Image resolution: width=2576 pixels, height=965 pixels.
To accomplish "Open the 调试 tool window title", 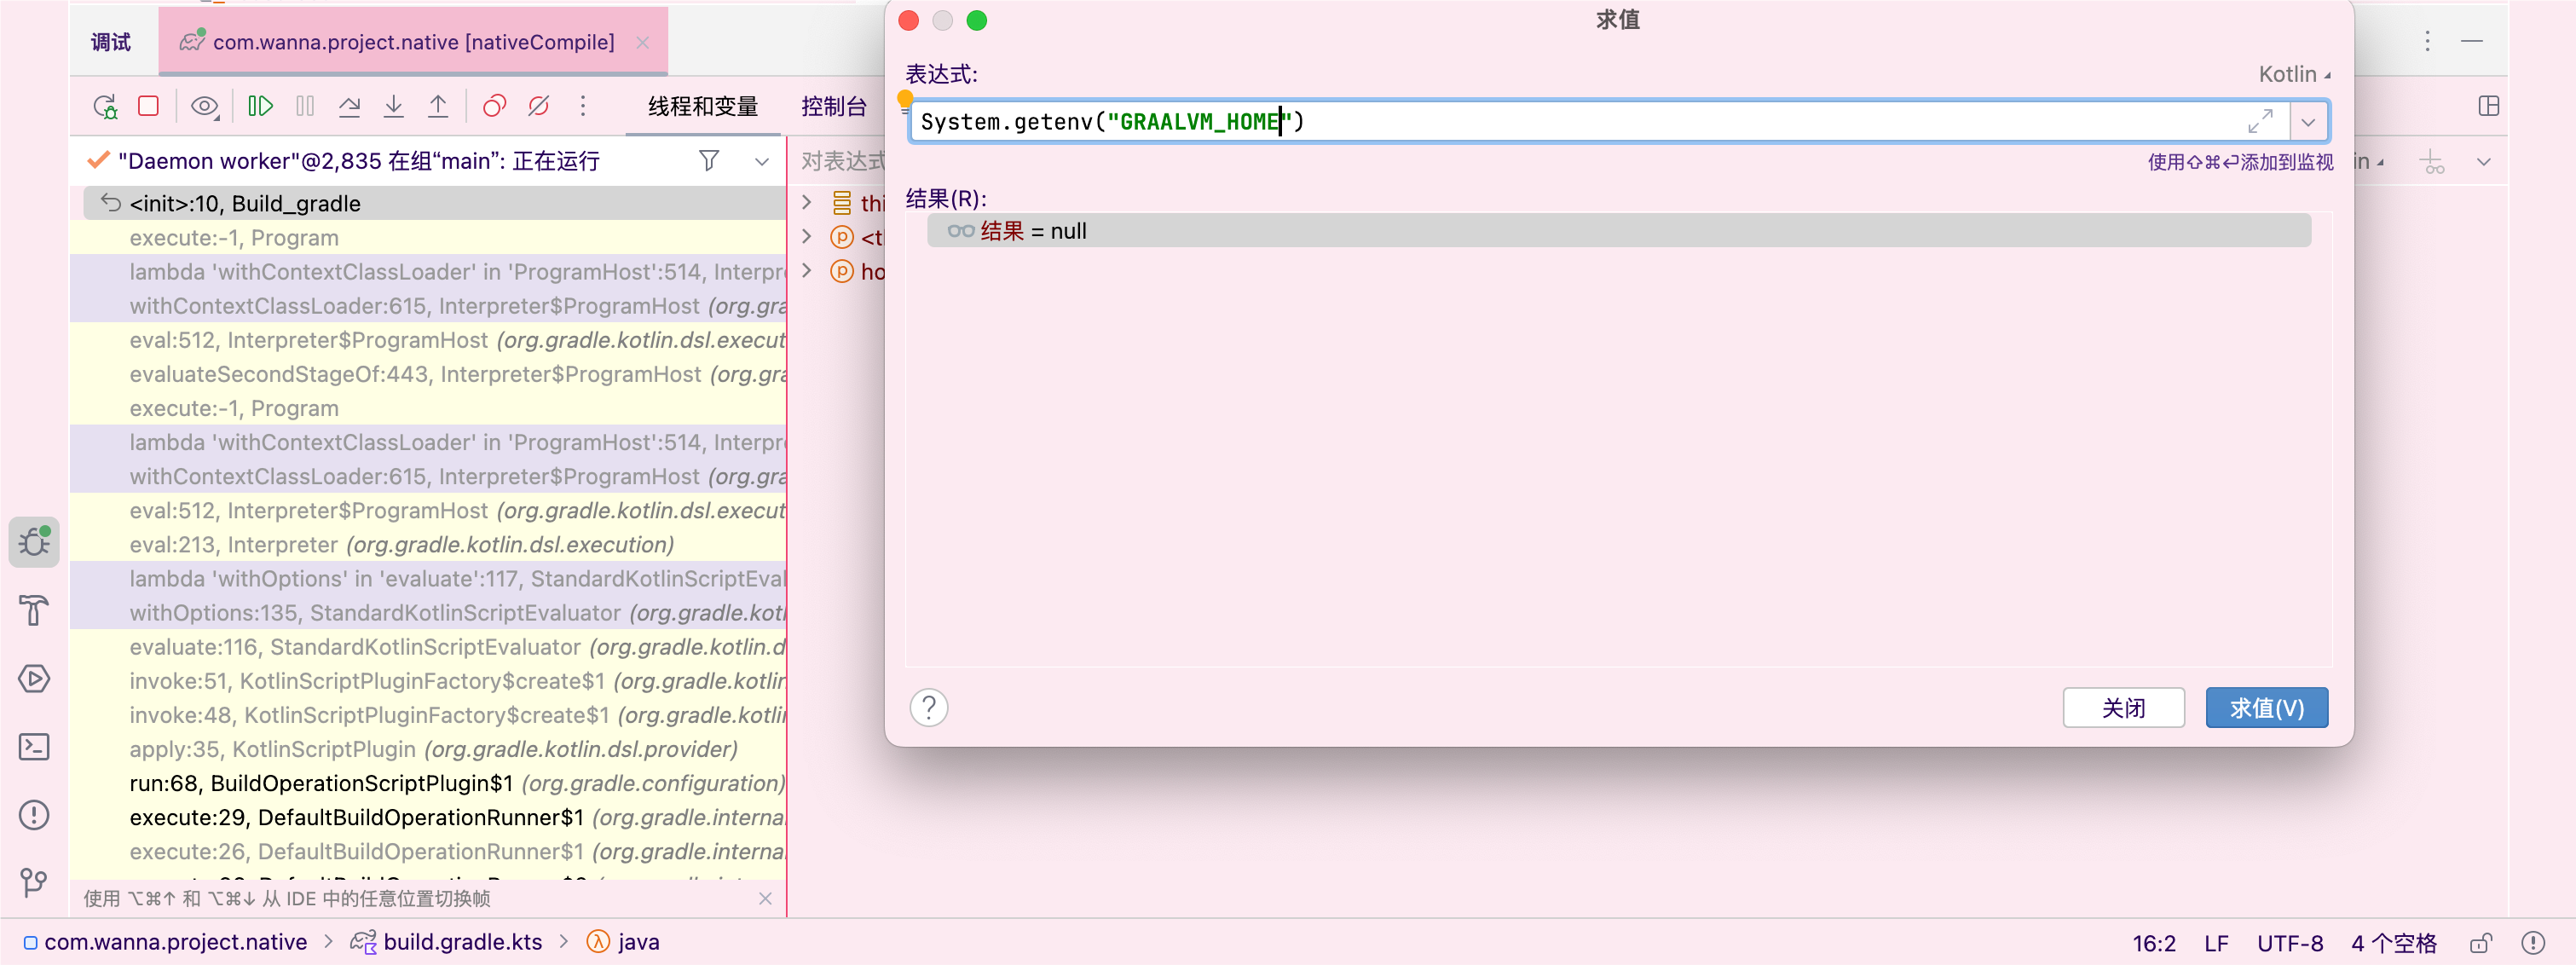I will tap(111, 42).
